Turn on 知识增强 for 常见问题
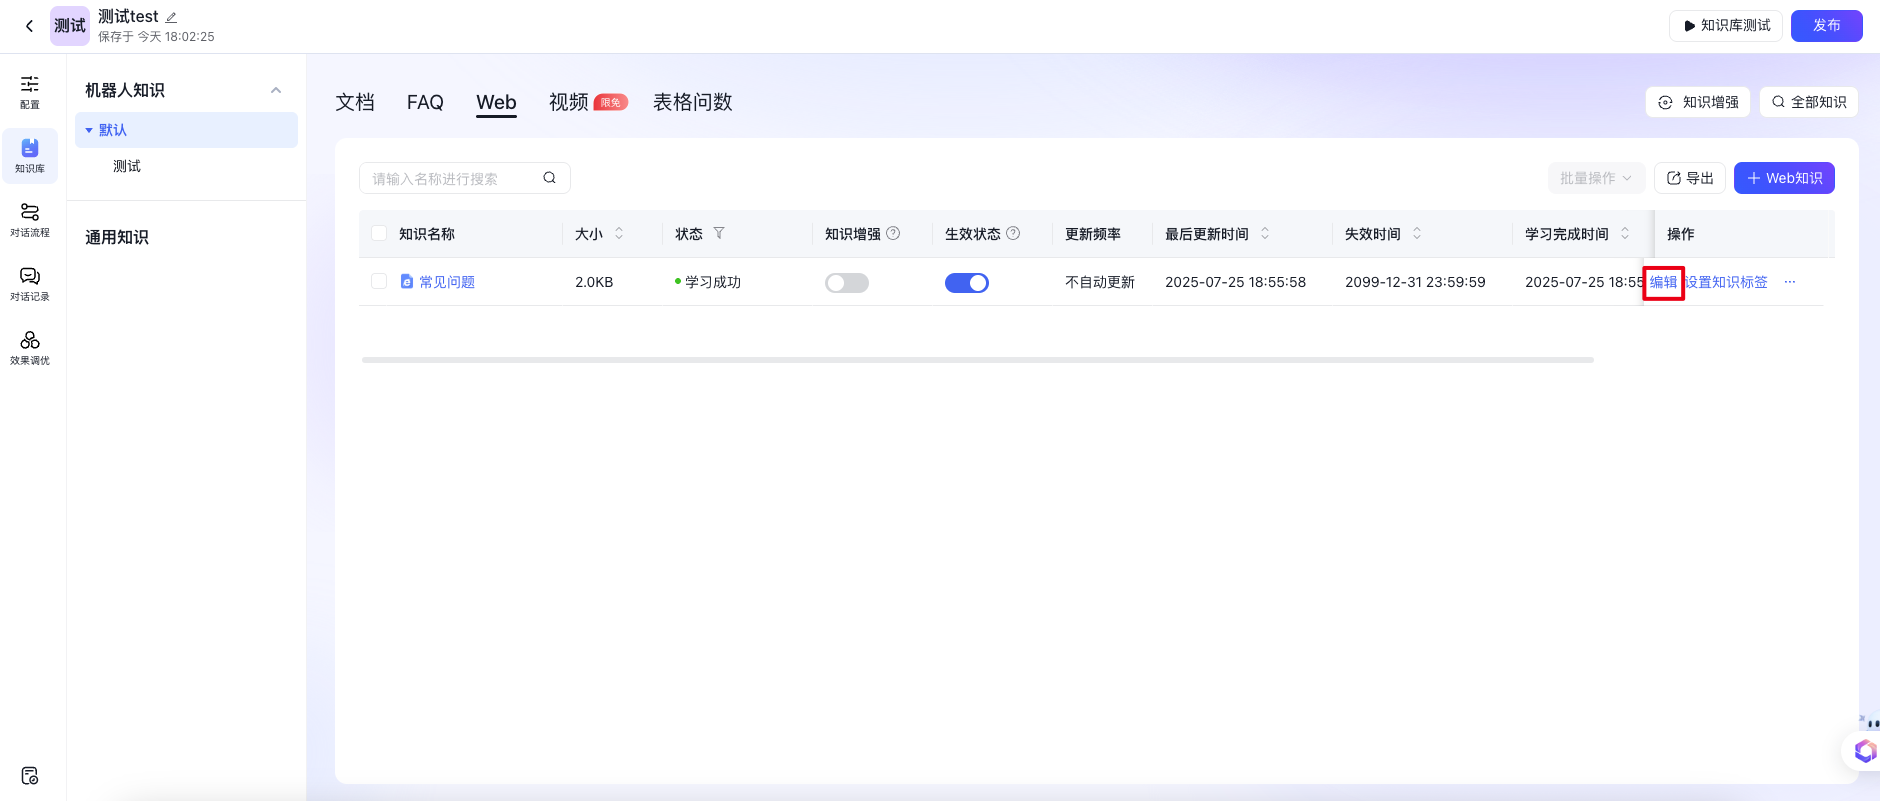Screen dimensions: 1880x801 pyautogui.click(x=847, y=283)
